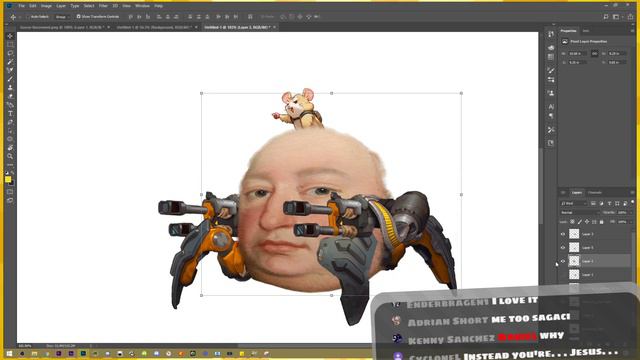Lock transparent pixels in Layers panel
640x360 pixels.
click(572, 222)
